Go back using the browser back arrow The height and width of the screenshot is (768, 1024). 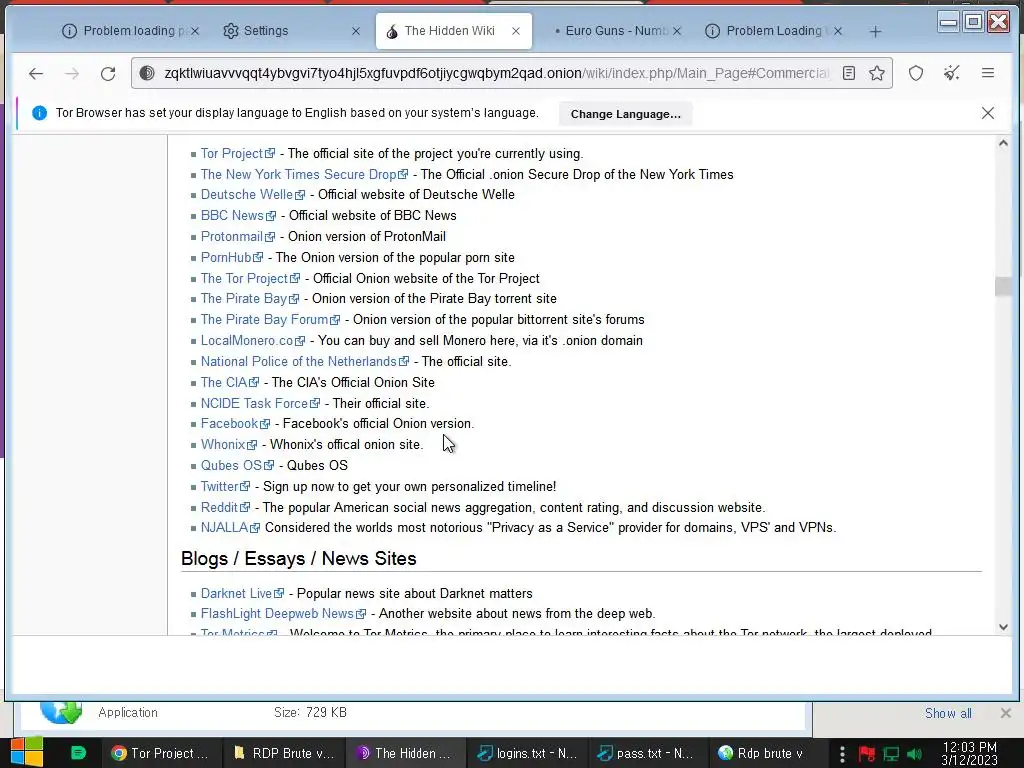(36, 74)
